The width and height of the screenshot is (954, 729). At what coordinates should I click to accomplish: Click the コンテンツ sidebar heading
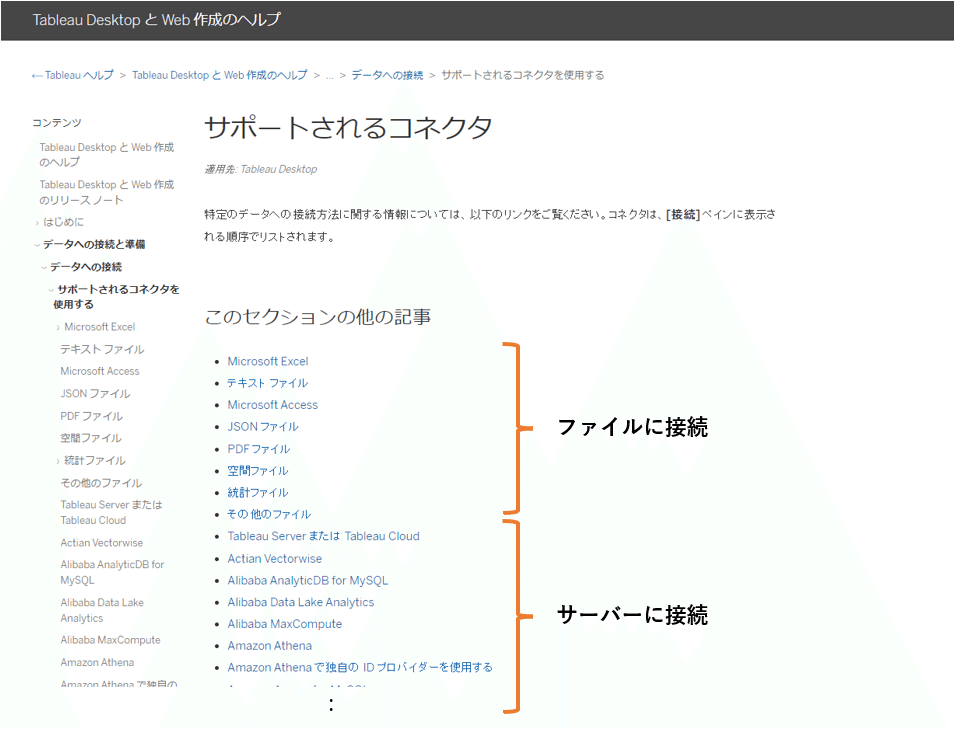57,123
